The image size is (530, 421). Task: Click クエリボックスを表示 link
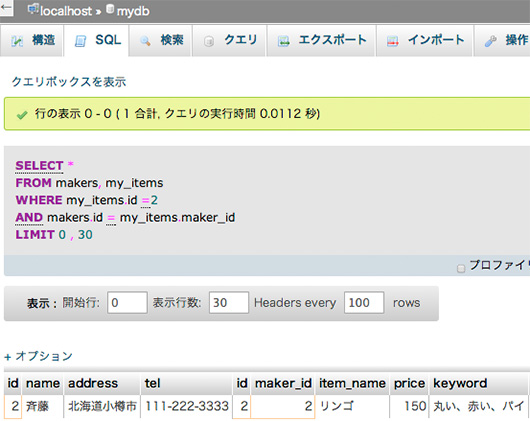click(69, 82)
